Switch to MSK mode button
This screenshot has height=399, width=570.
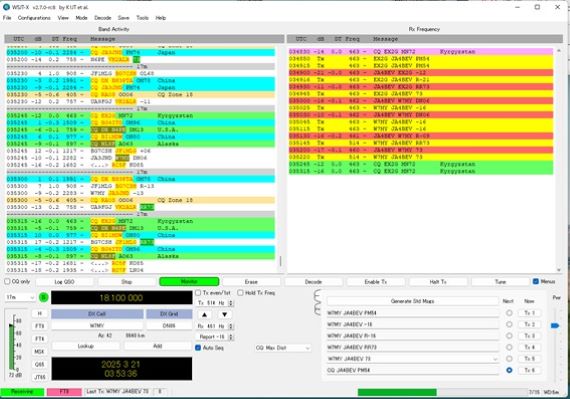(x=40, y=351)
